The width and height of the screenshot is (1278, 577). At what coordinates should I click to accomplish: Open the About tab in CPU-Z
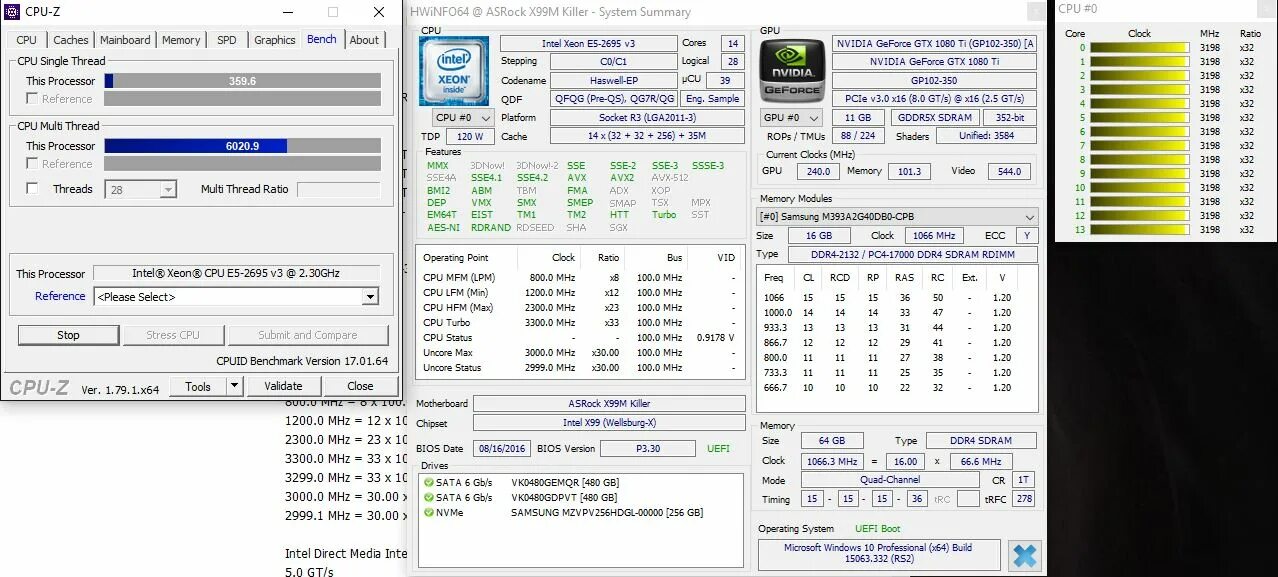(x=364, y=40)
